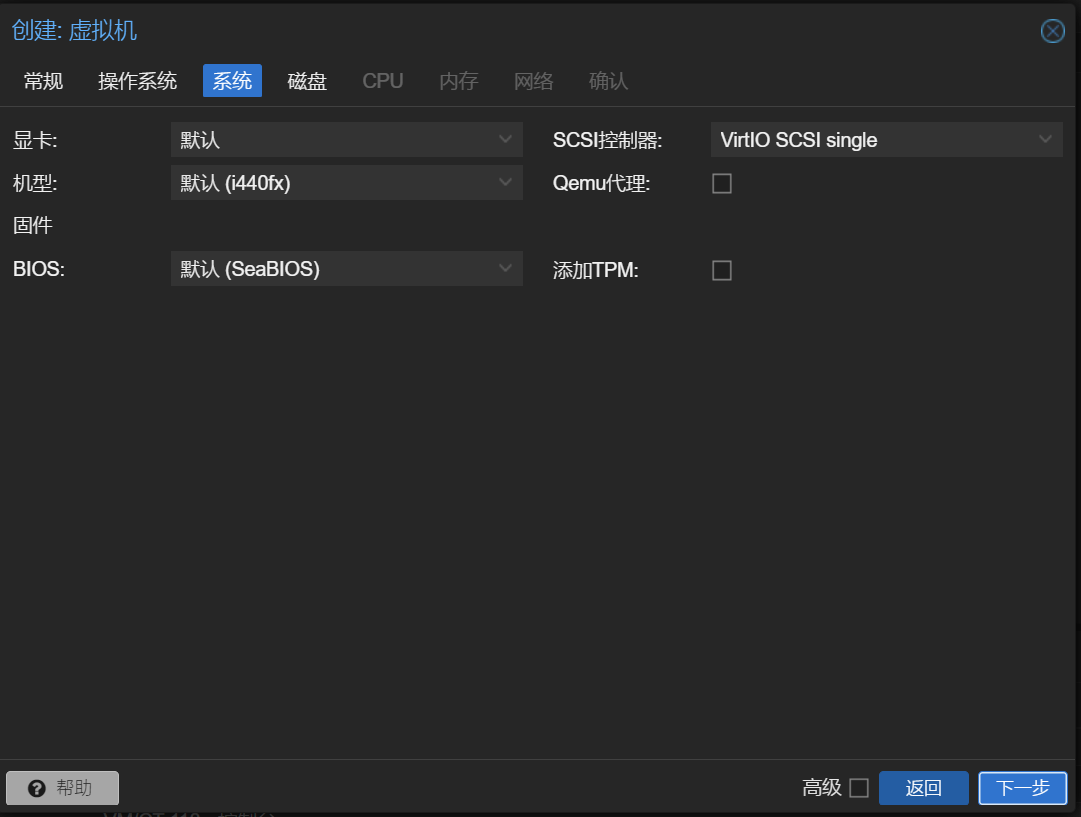
Task: Enable the Qemu代理 checkbox
Action: point(722,183)
